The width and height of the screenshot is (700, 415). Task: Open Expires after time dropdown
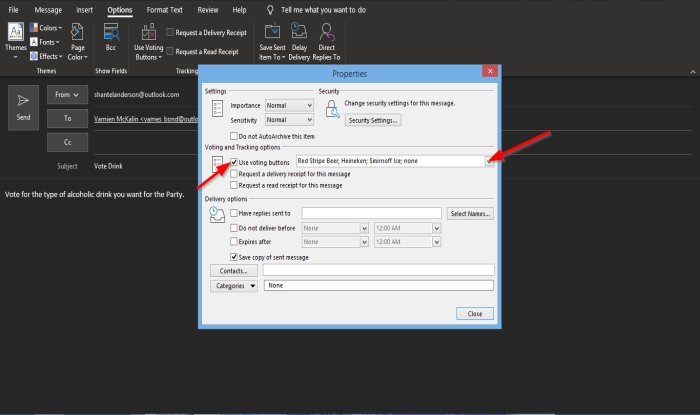pyautogui.click(x=437, y=241)
